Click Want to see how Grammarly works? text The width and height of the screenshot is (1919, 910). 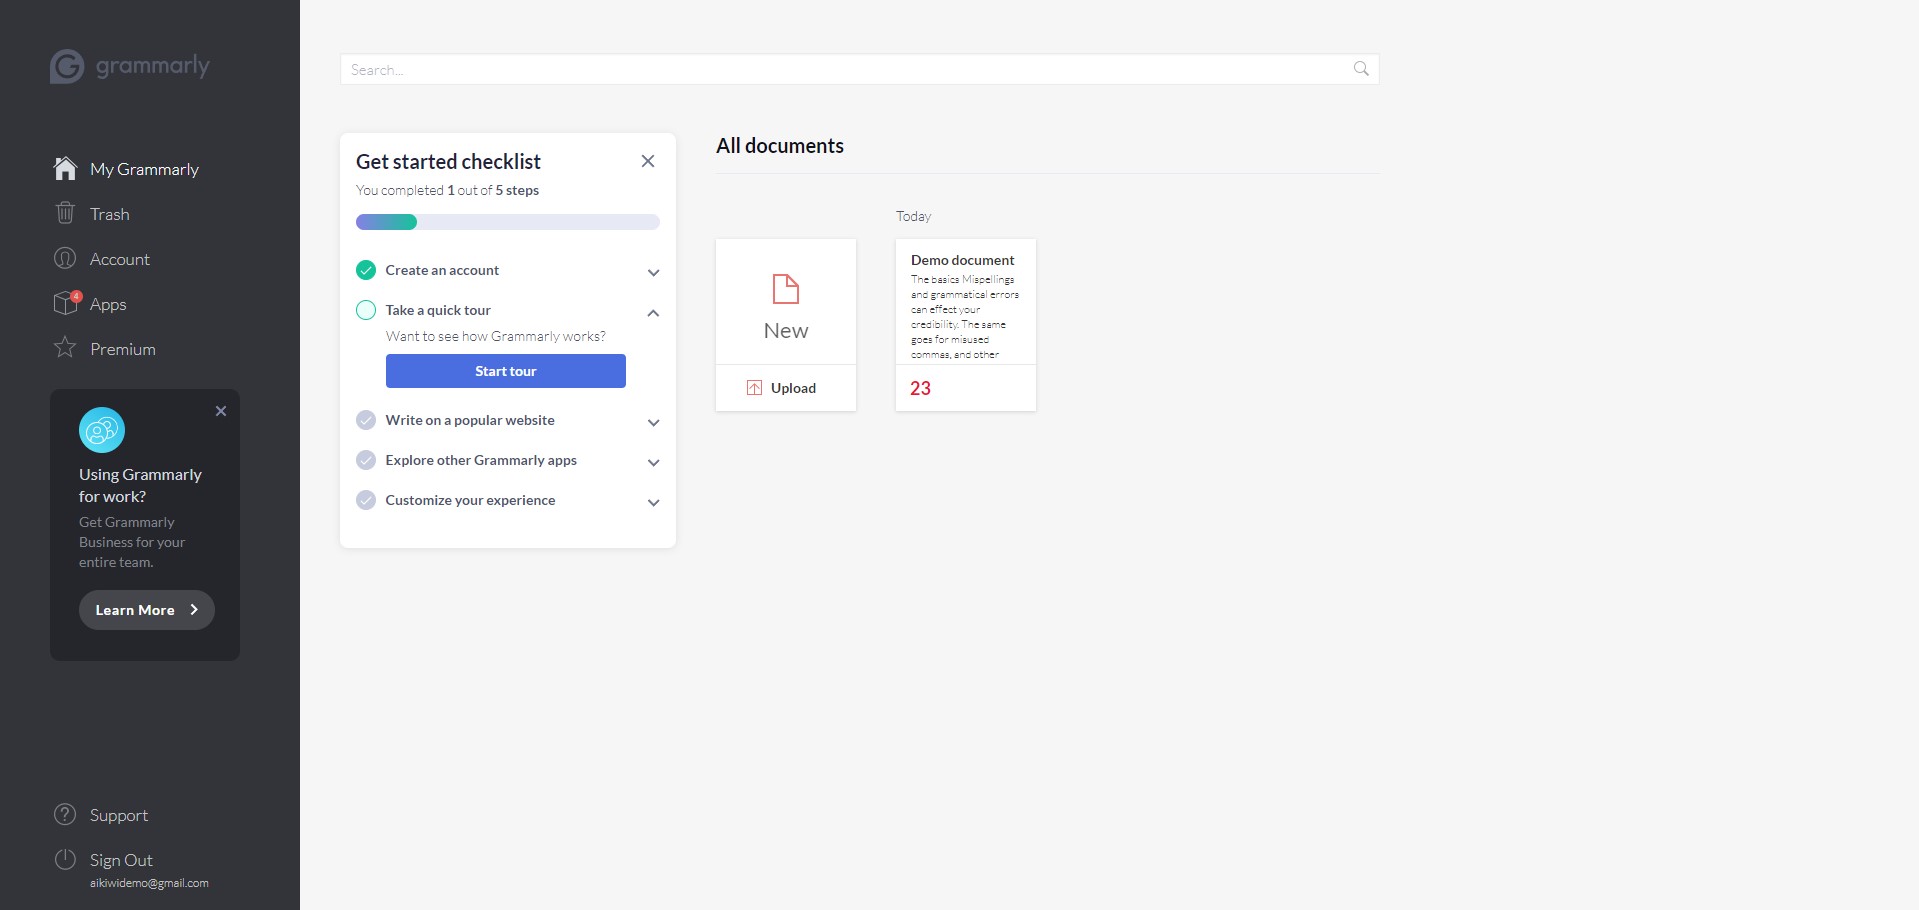pyautogui.click(x=496, y=336)
